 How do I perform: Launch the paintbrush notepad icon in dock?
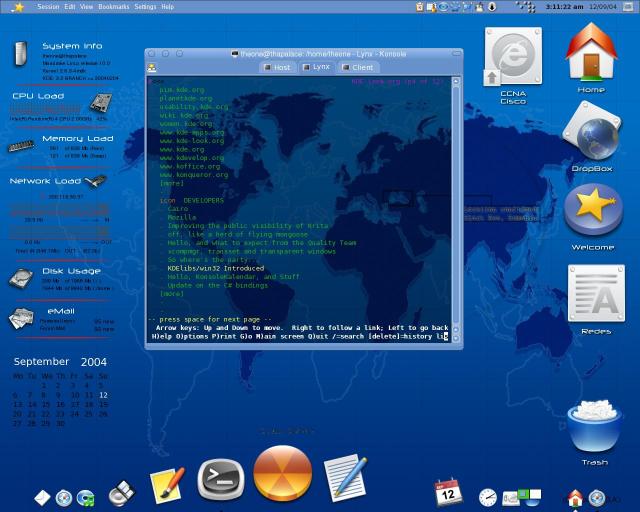[x=167, y=485]
